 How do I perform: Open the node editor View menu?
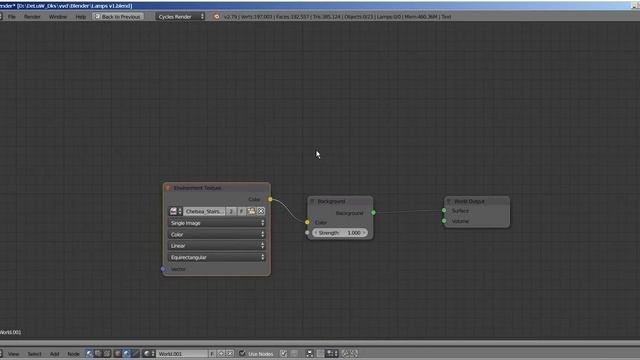(13, 354)
